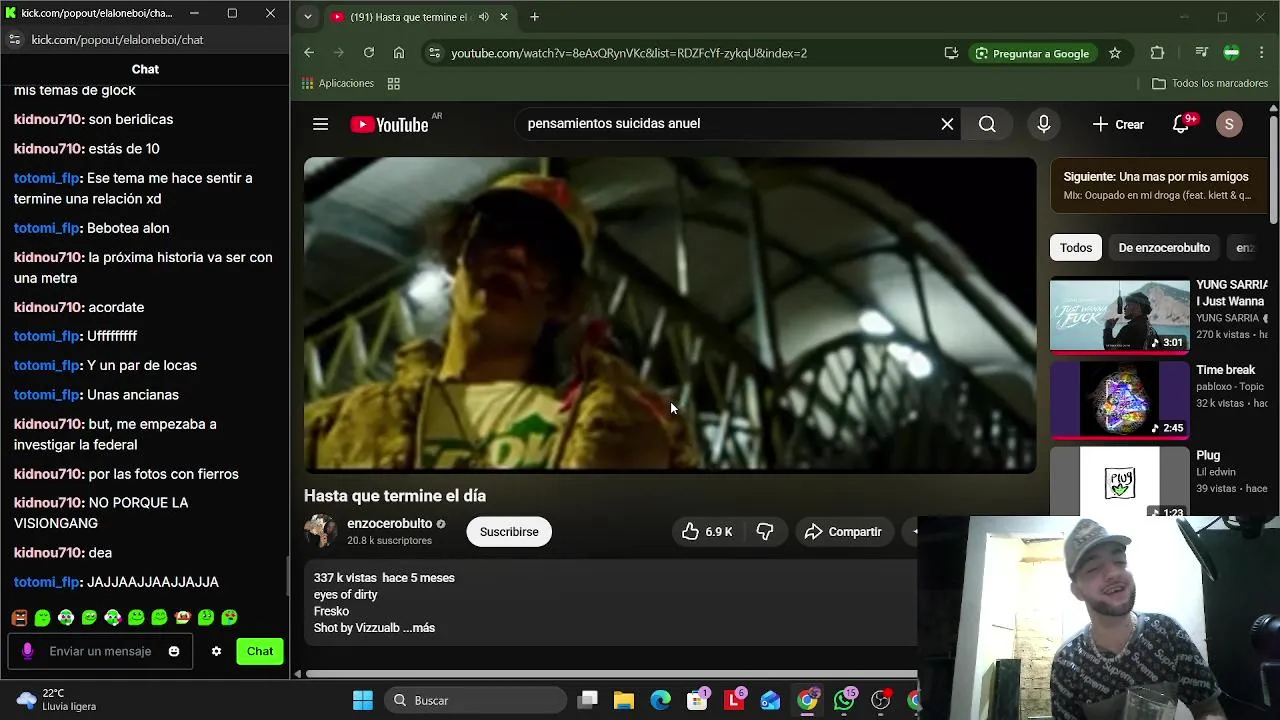The height and width of the screenshot is (720, 1280).
Task: Open emoji picker in Kick chat
Action: click(x=174, y=651)
